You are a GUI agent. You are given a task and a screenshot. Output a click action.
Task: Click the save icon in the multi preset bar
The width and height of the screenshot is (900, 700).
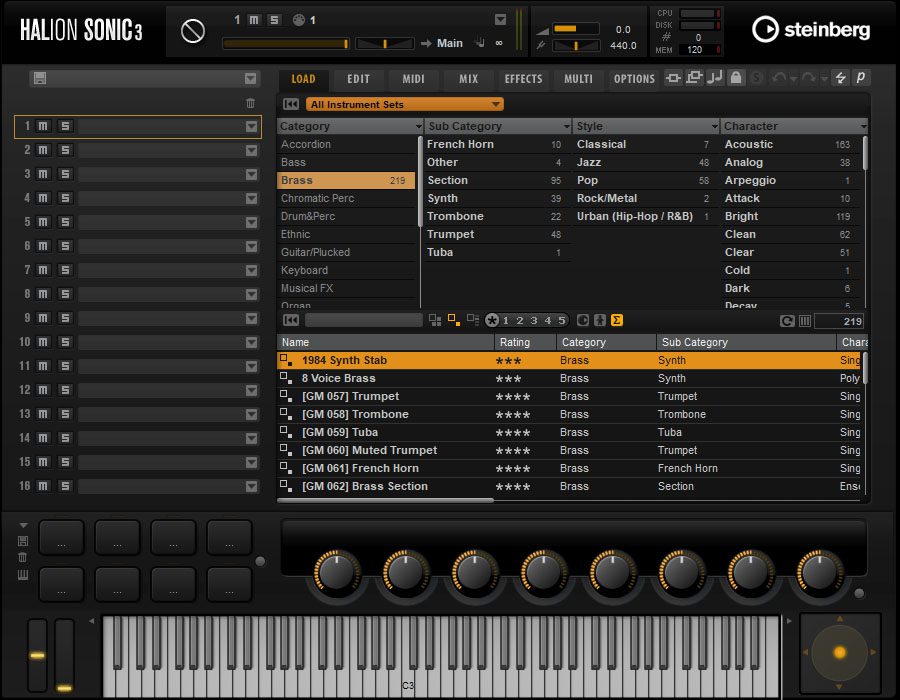(39, 79)
